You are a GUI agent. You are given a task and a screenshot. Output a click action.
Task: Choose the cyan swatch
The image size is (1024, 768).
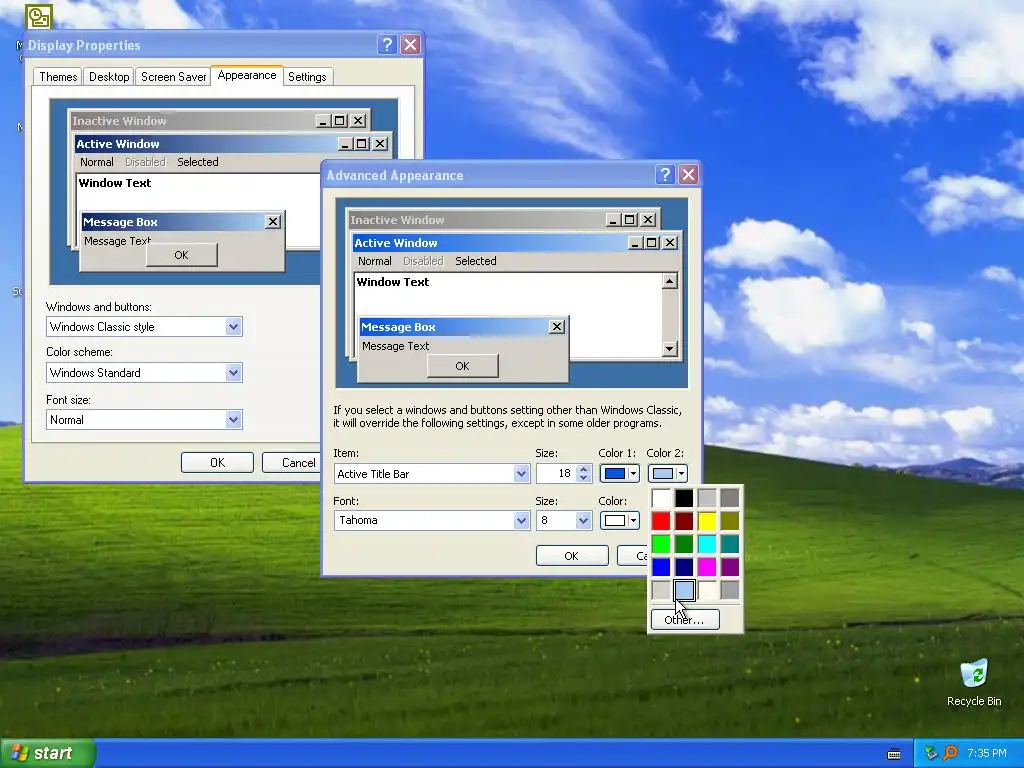click(x=707, y=544)
